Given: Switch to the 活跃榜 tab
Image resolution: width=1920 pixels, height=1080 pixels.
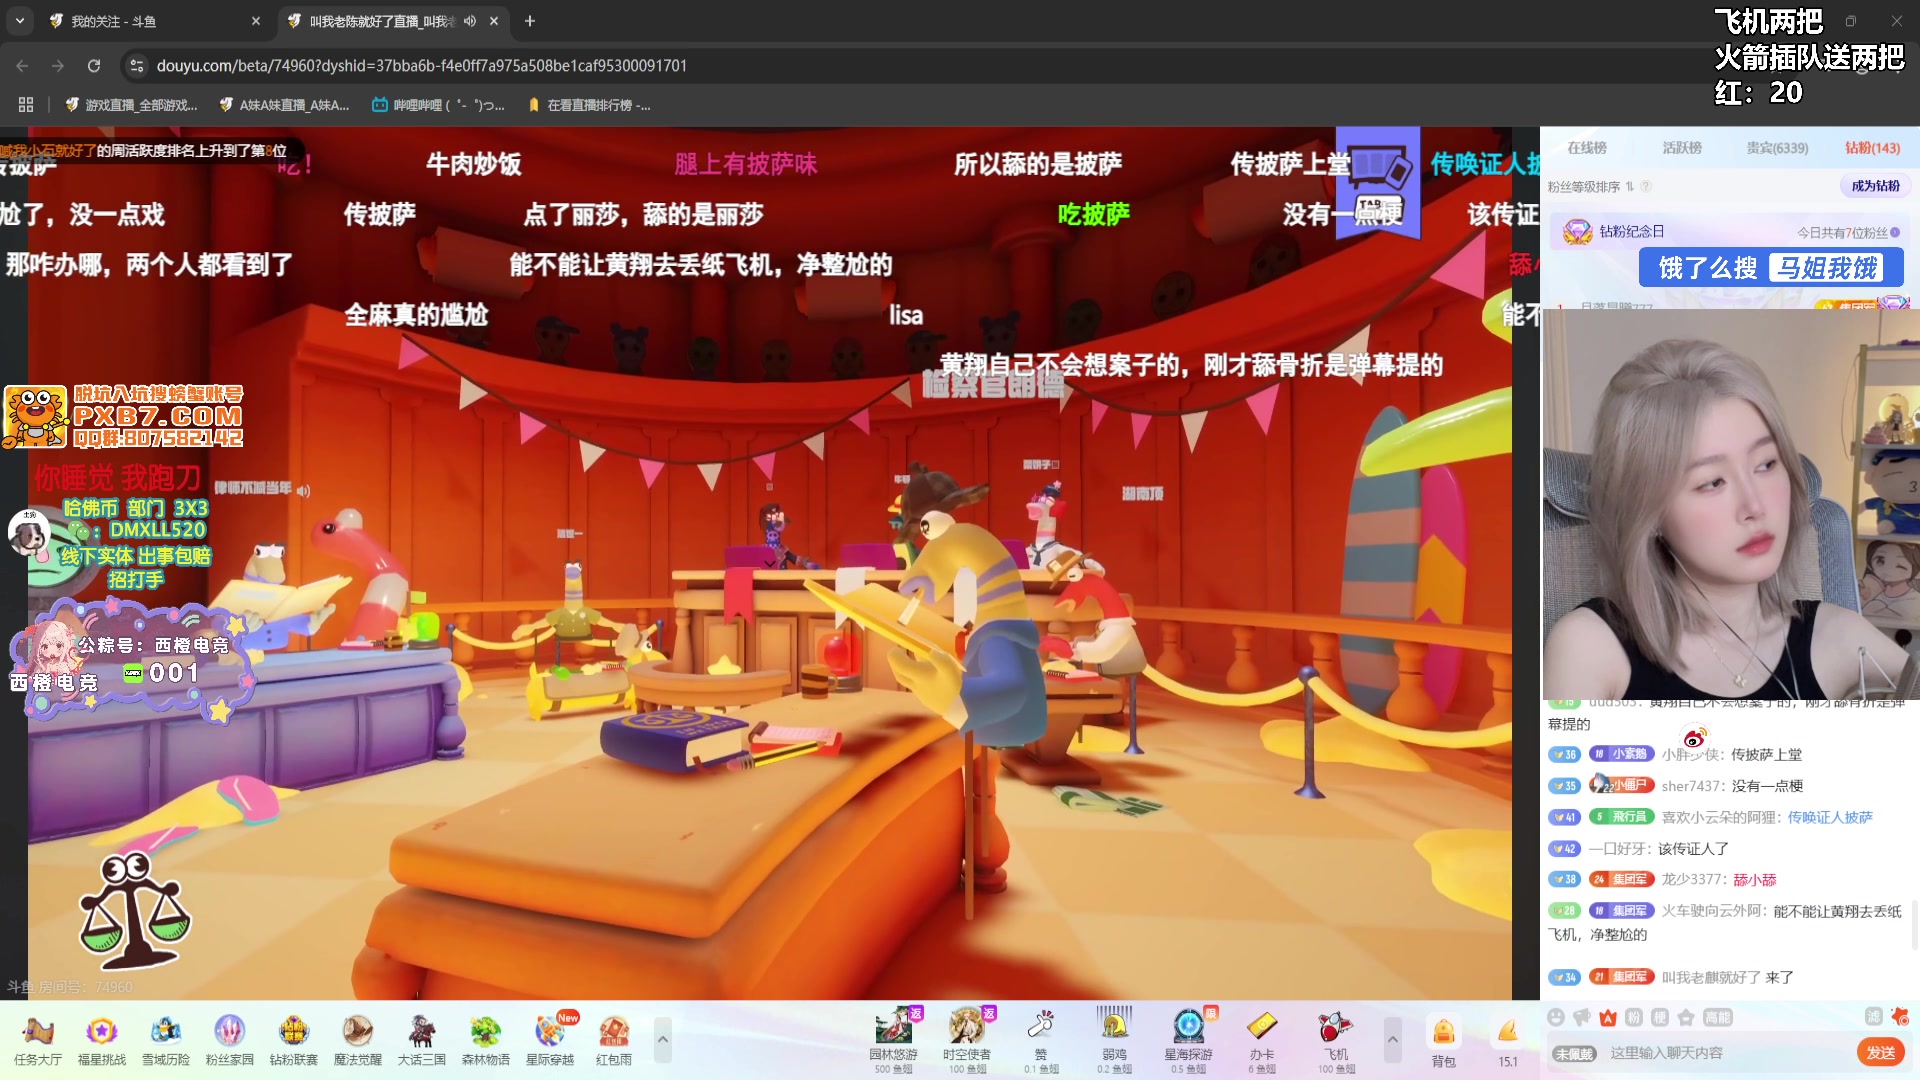Looking at the screenshot, I should pyautogui.click(x=1682, y=148).
